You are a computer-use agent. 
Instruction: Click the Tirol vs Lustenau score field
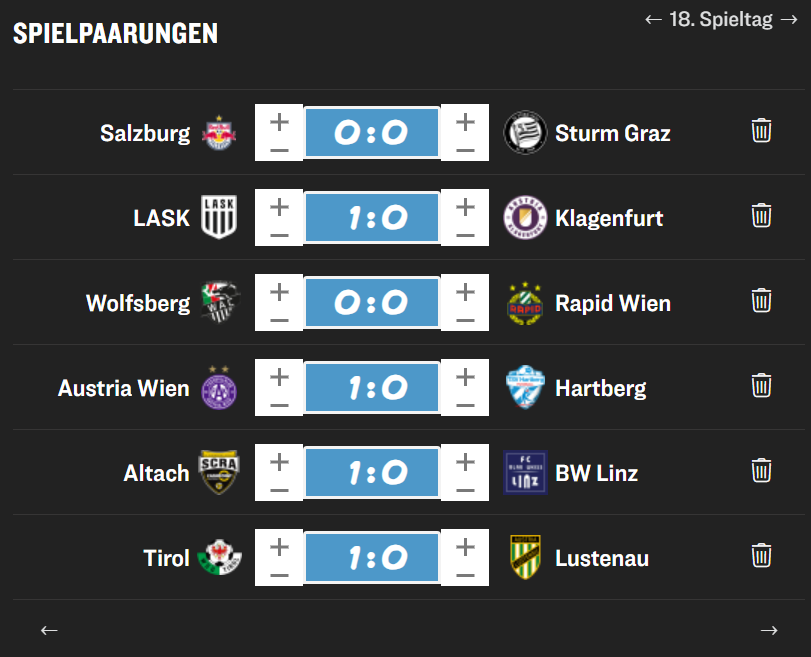tap(371, 558)
